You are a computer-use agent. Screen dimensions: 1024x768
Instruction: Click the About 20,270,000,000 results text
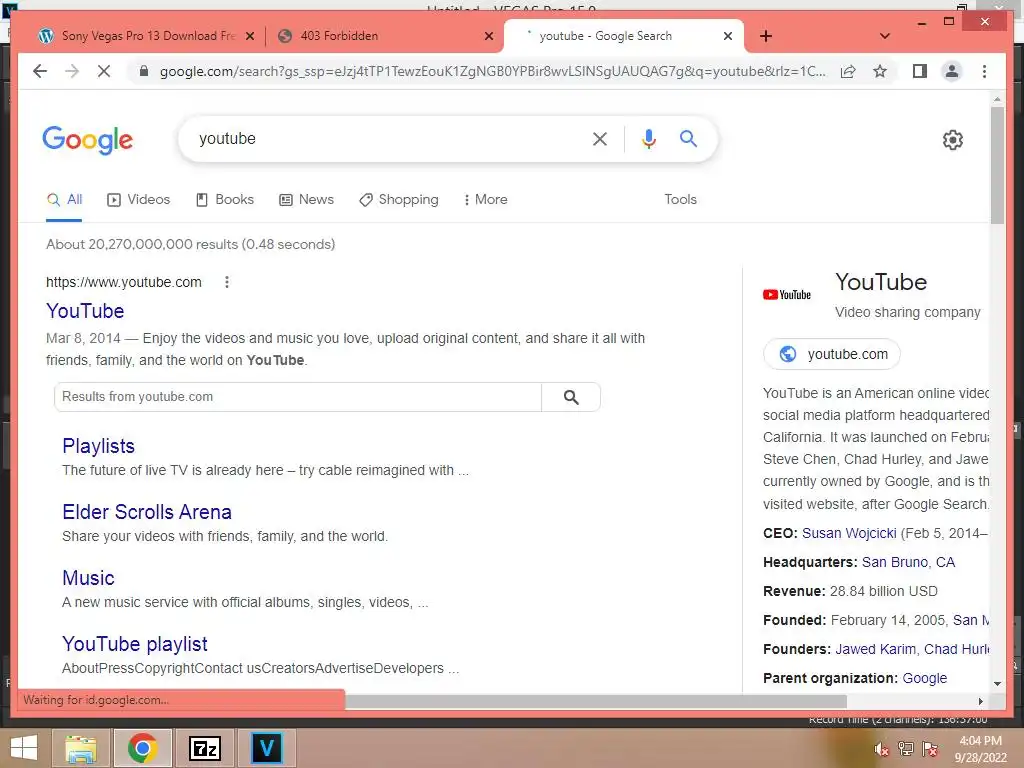pos(191,244)
